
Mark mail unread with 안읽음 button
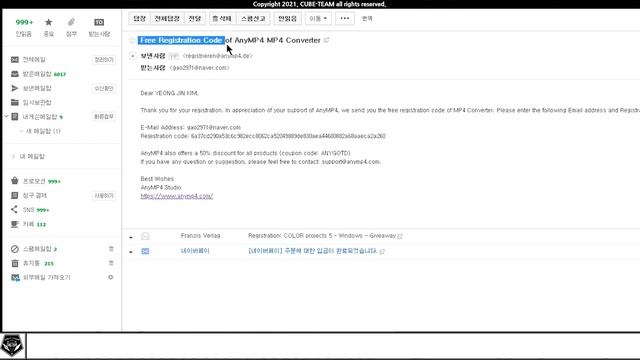[x=287, y=18]
